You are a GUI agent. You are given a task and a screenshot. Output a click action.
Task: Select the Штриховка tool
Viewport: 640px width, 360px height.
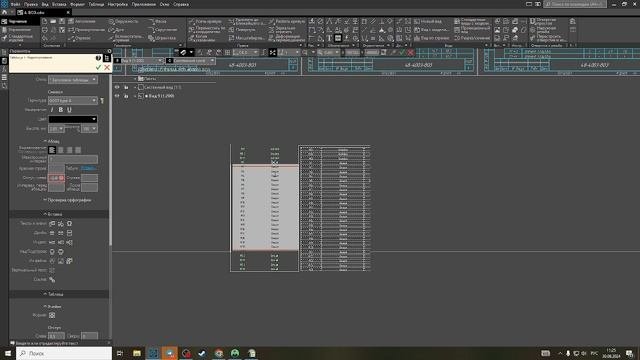(162, 38)
